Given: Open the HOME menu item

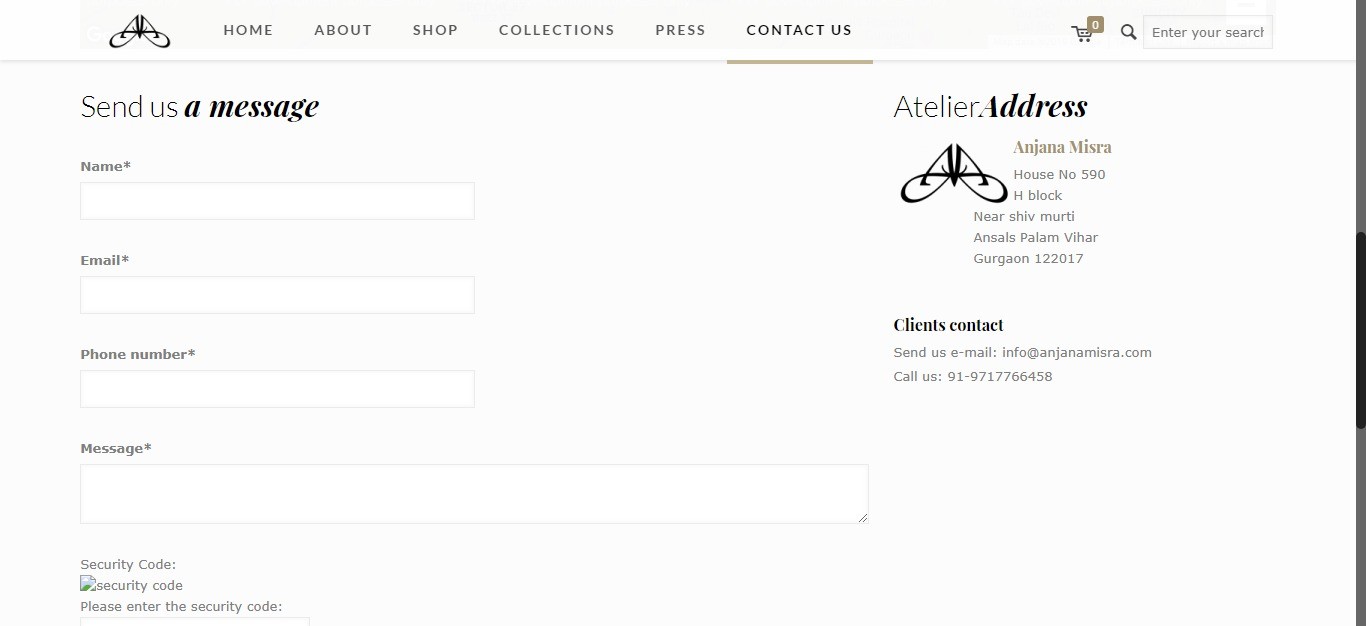Looking at the screenshot, I should (x=248, y=30).
